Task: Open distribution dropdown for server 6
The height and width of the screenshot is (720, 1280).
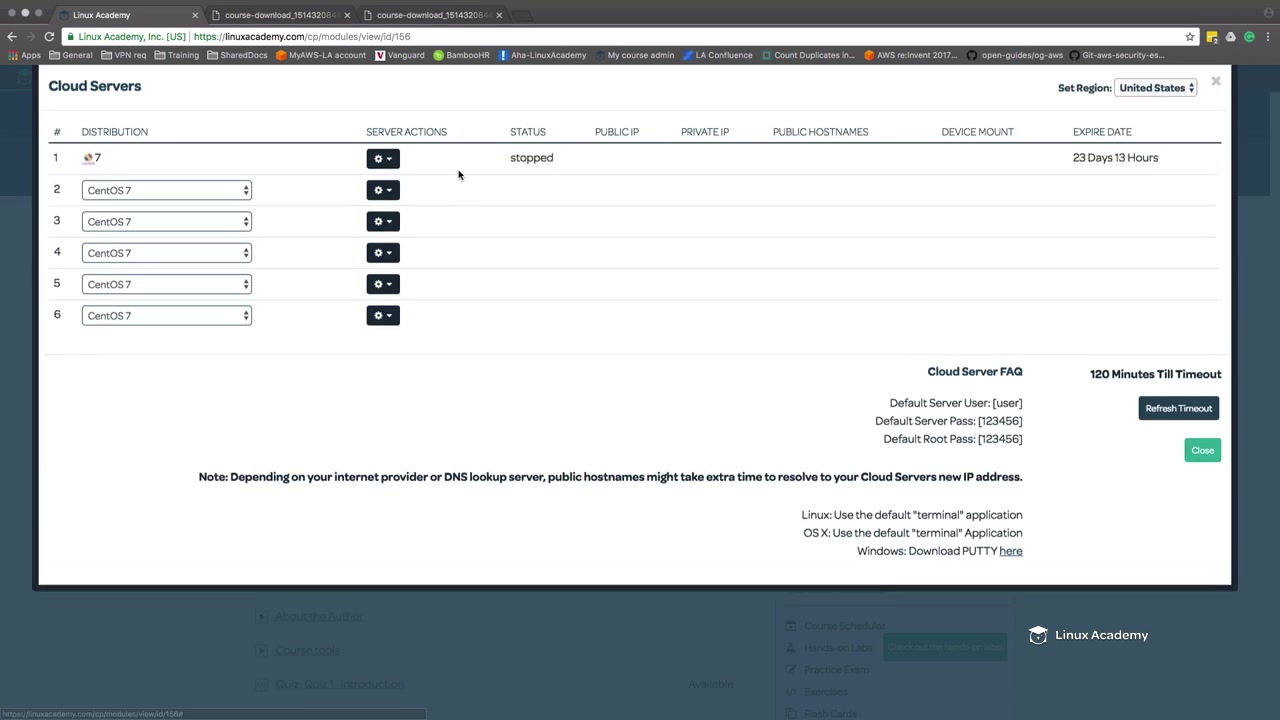Action: 166,316
